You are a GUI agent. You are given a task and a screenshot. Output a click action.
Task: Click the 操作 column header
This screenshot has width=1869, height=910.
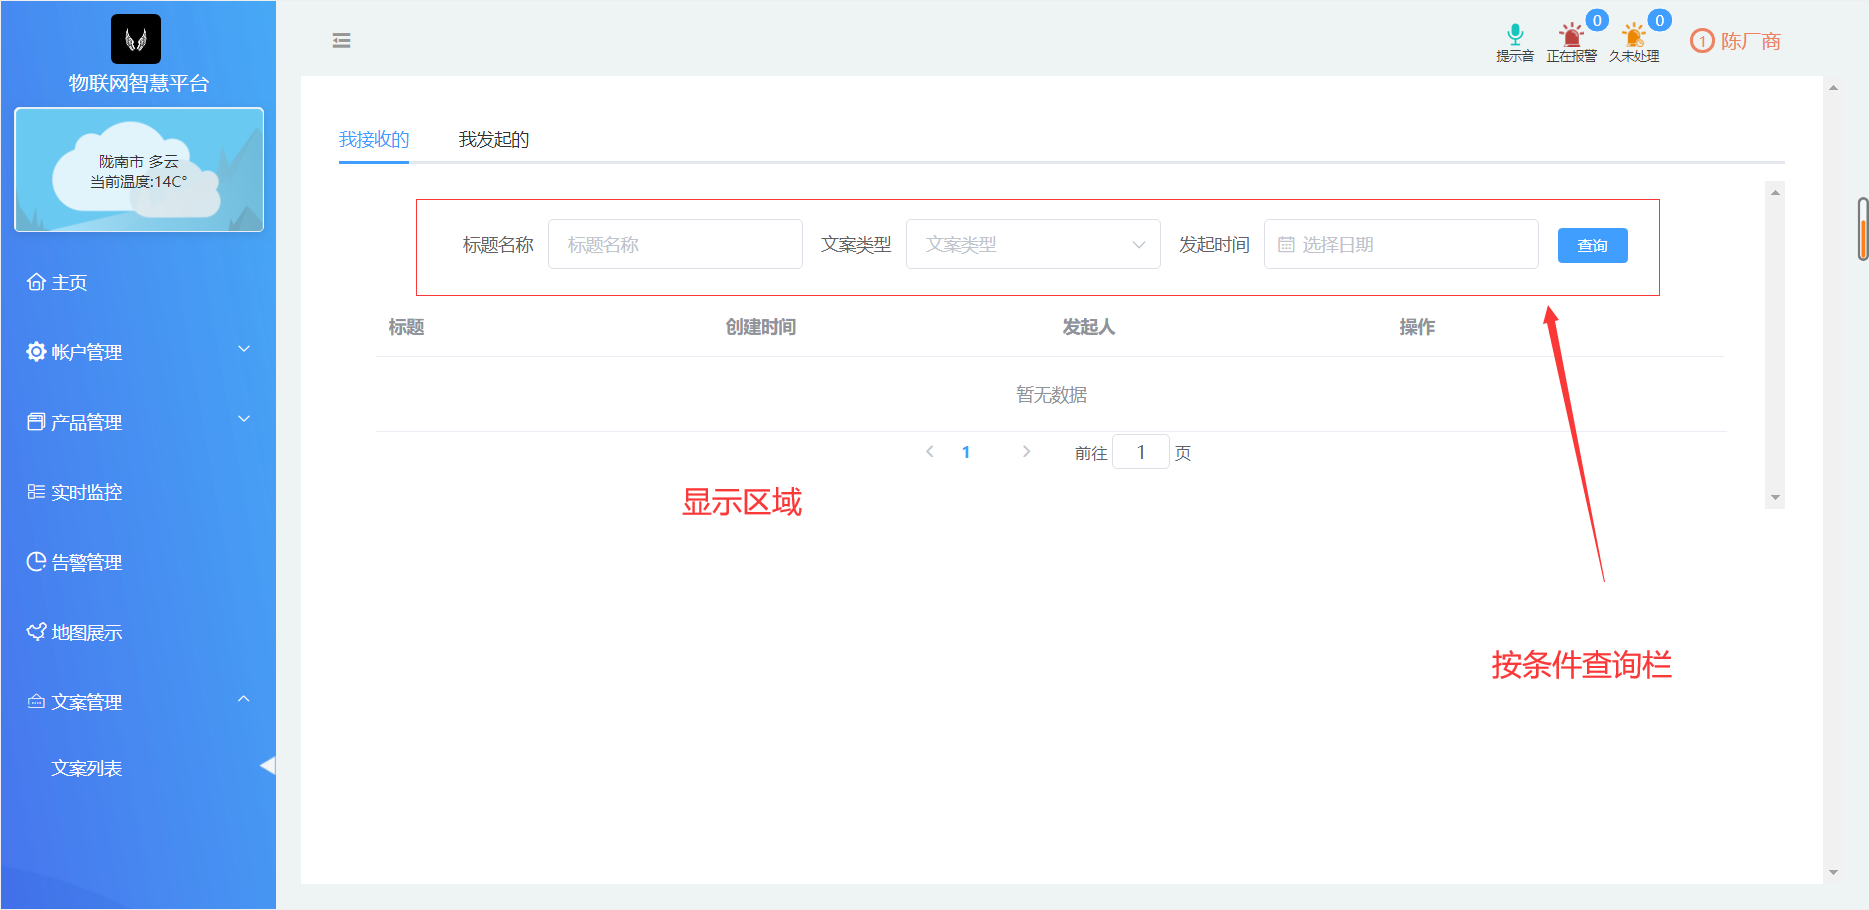click(1417, 327)
